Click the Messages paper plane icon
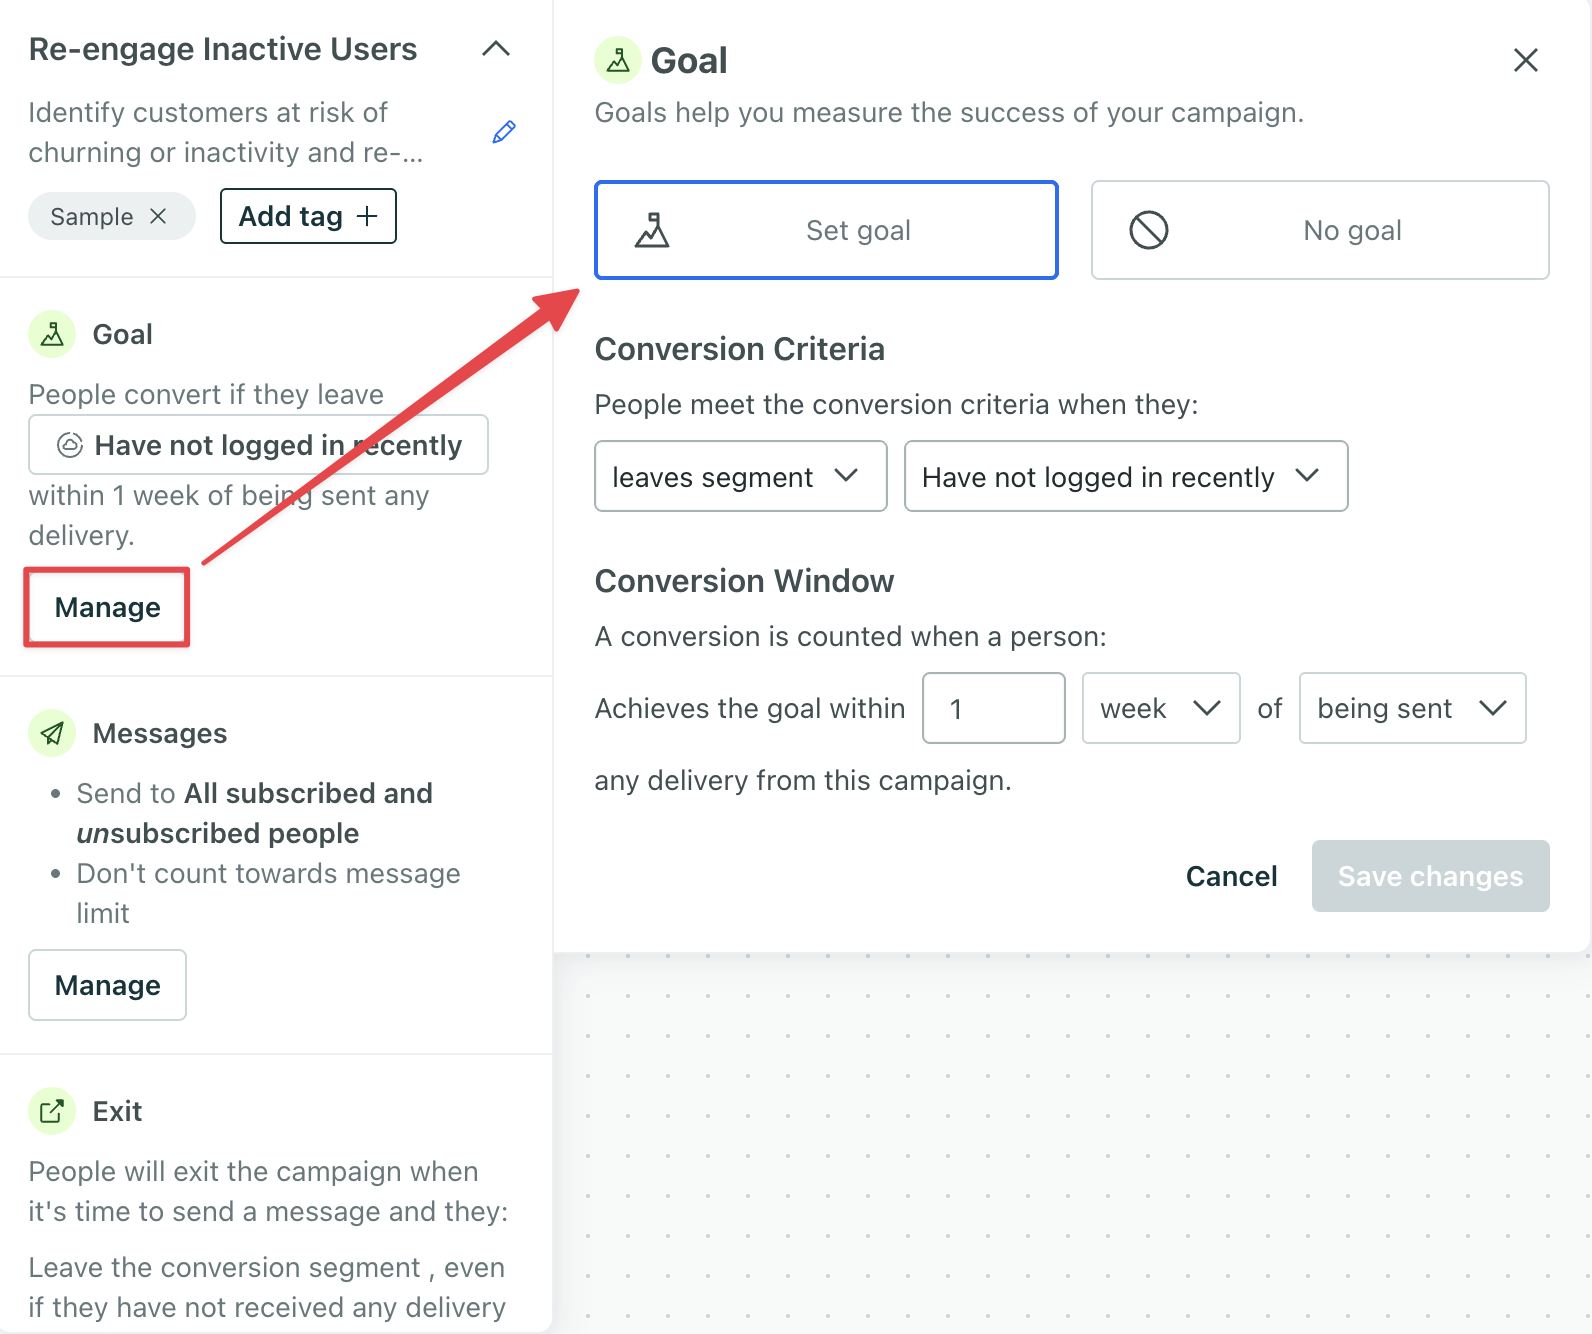Viewport: 1592px width, 1334px height. point(52,733)
